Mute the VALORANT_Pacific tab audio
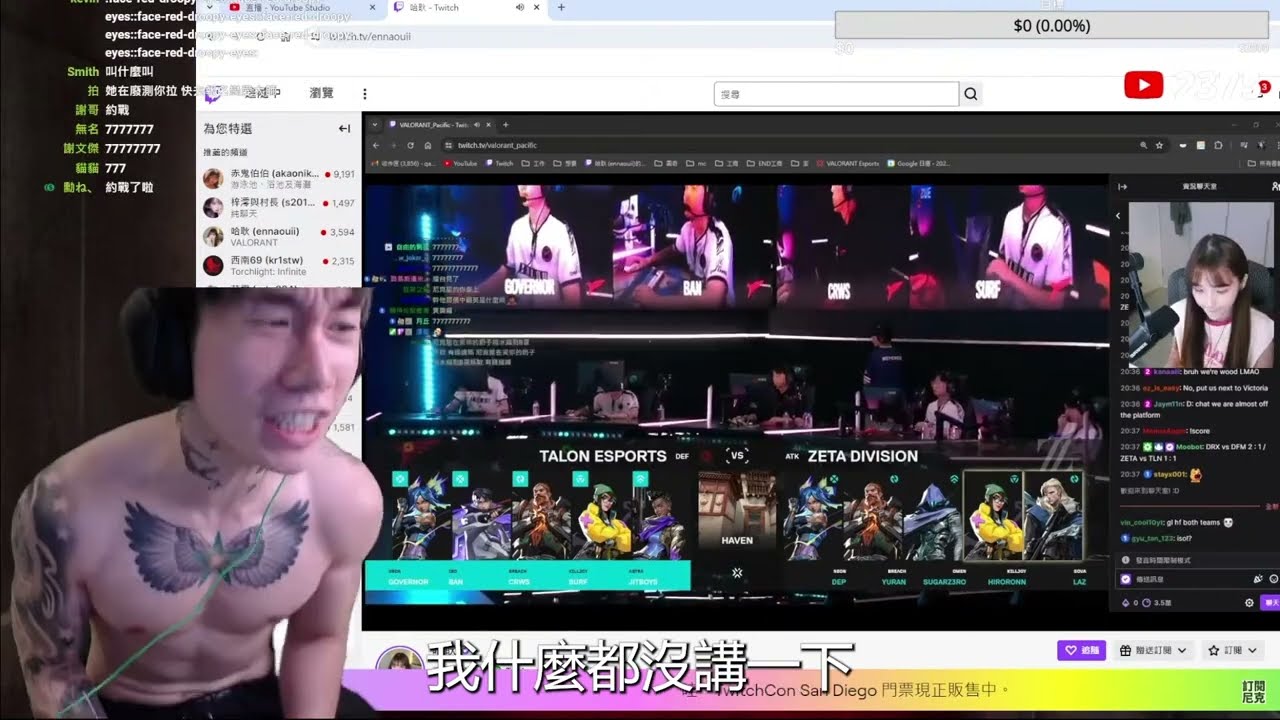The height and width of the screenshot is (720, 1280). 476,125
